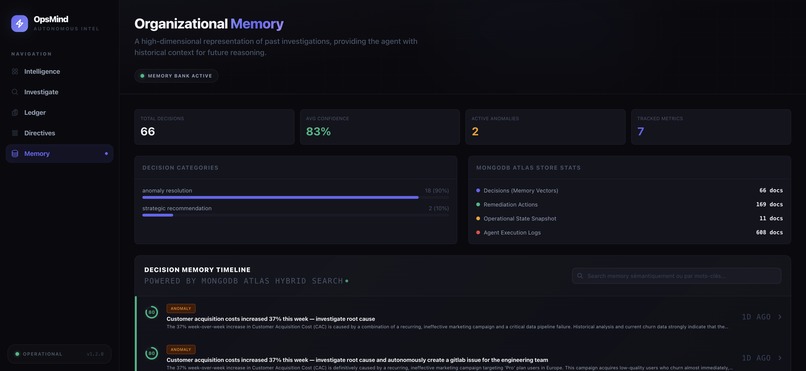Focus the Search memory input field
The image size is (806, 371).
pos(676,276)
